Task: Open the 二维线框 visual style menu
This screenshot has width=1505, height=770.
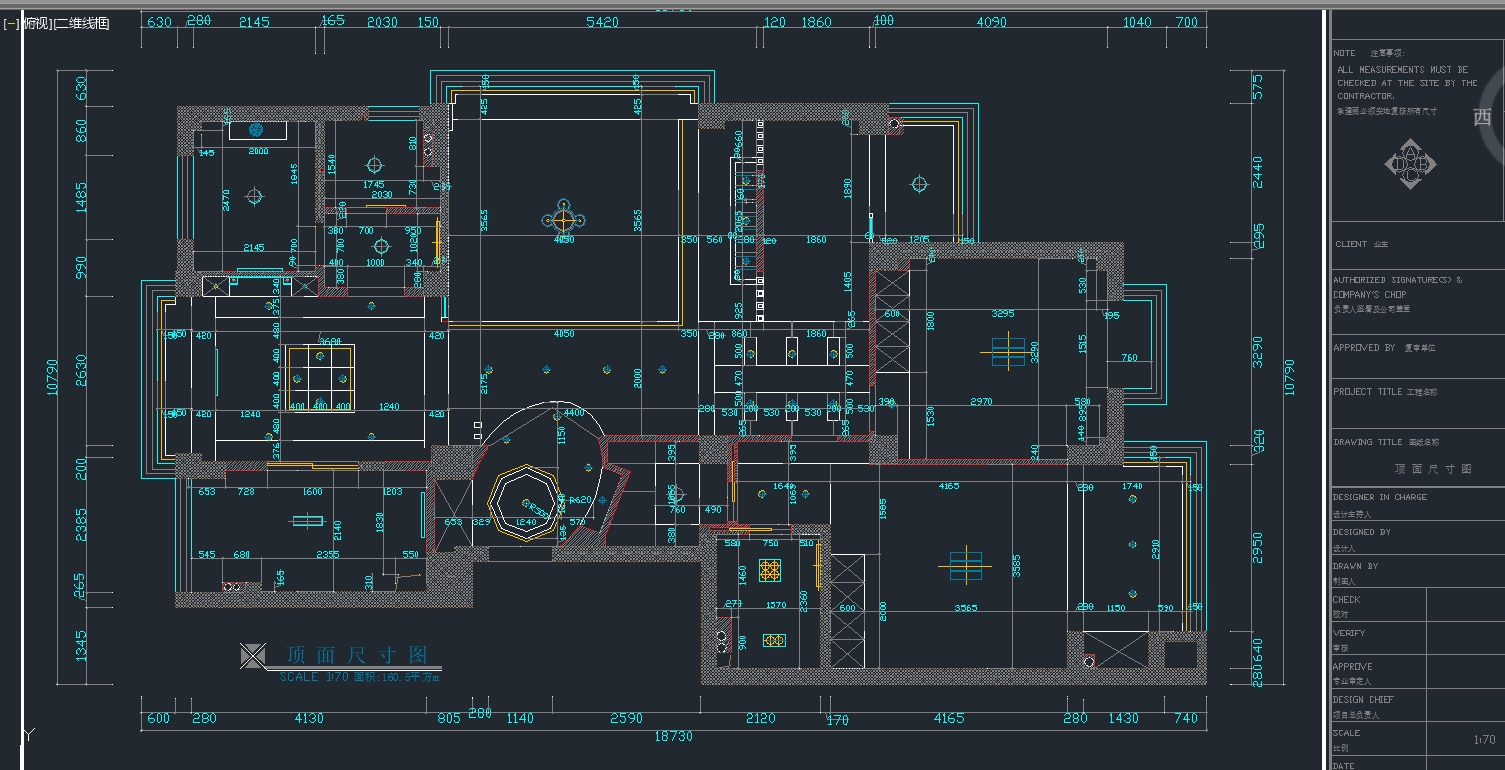Action: (x=84, y=23)
